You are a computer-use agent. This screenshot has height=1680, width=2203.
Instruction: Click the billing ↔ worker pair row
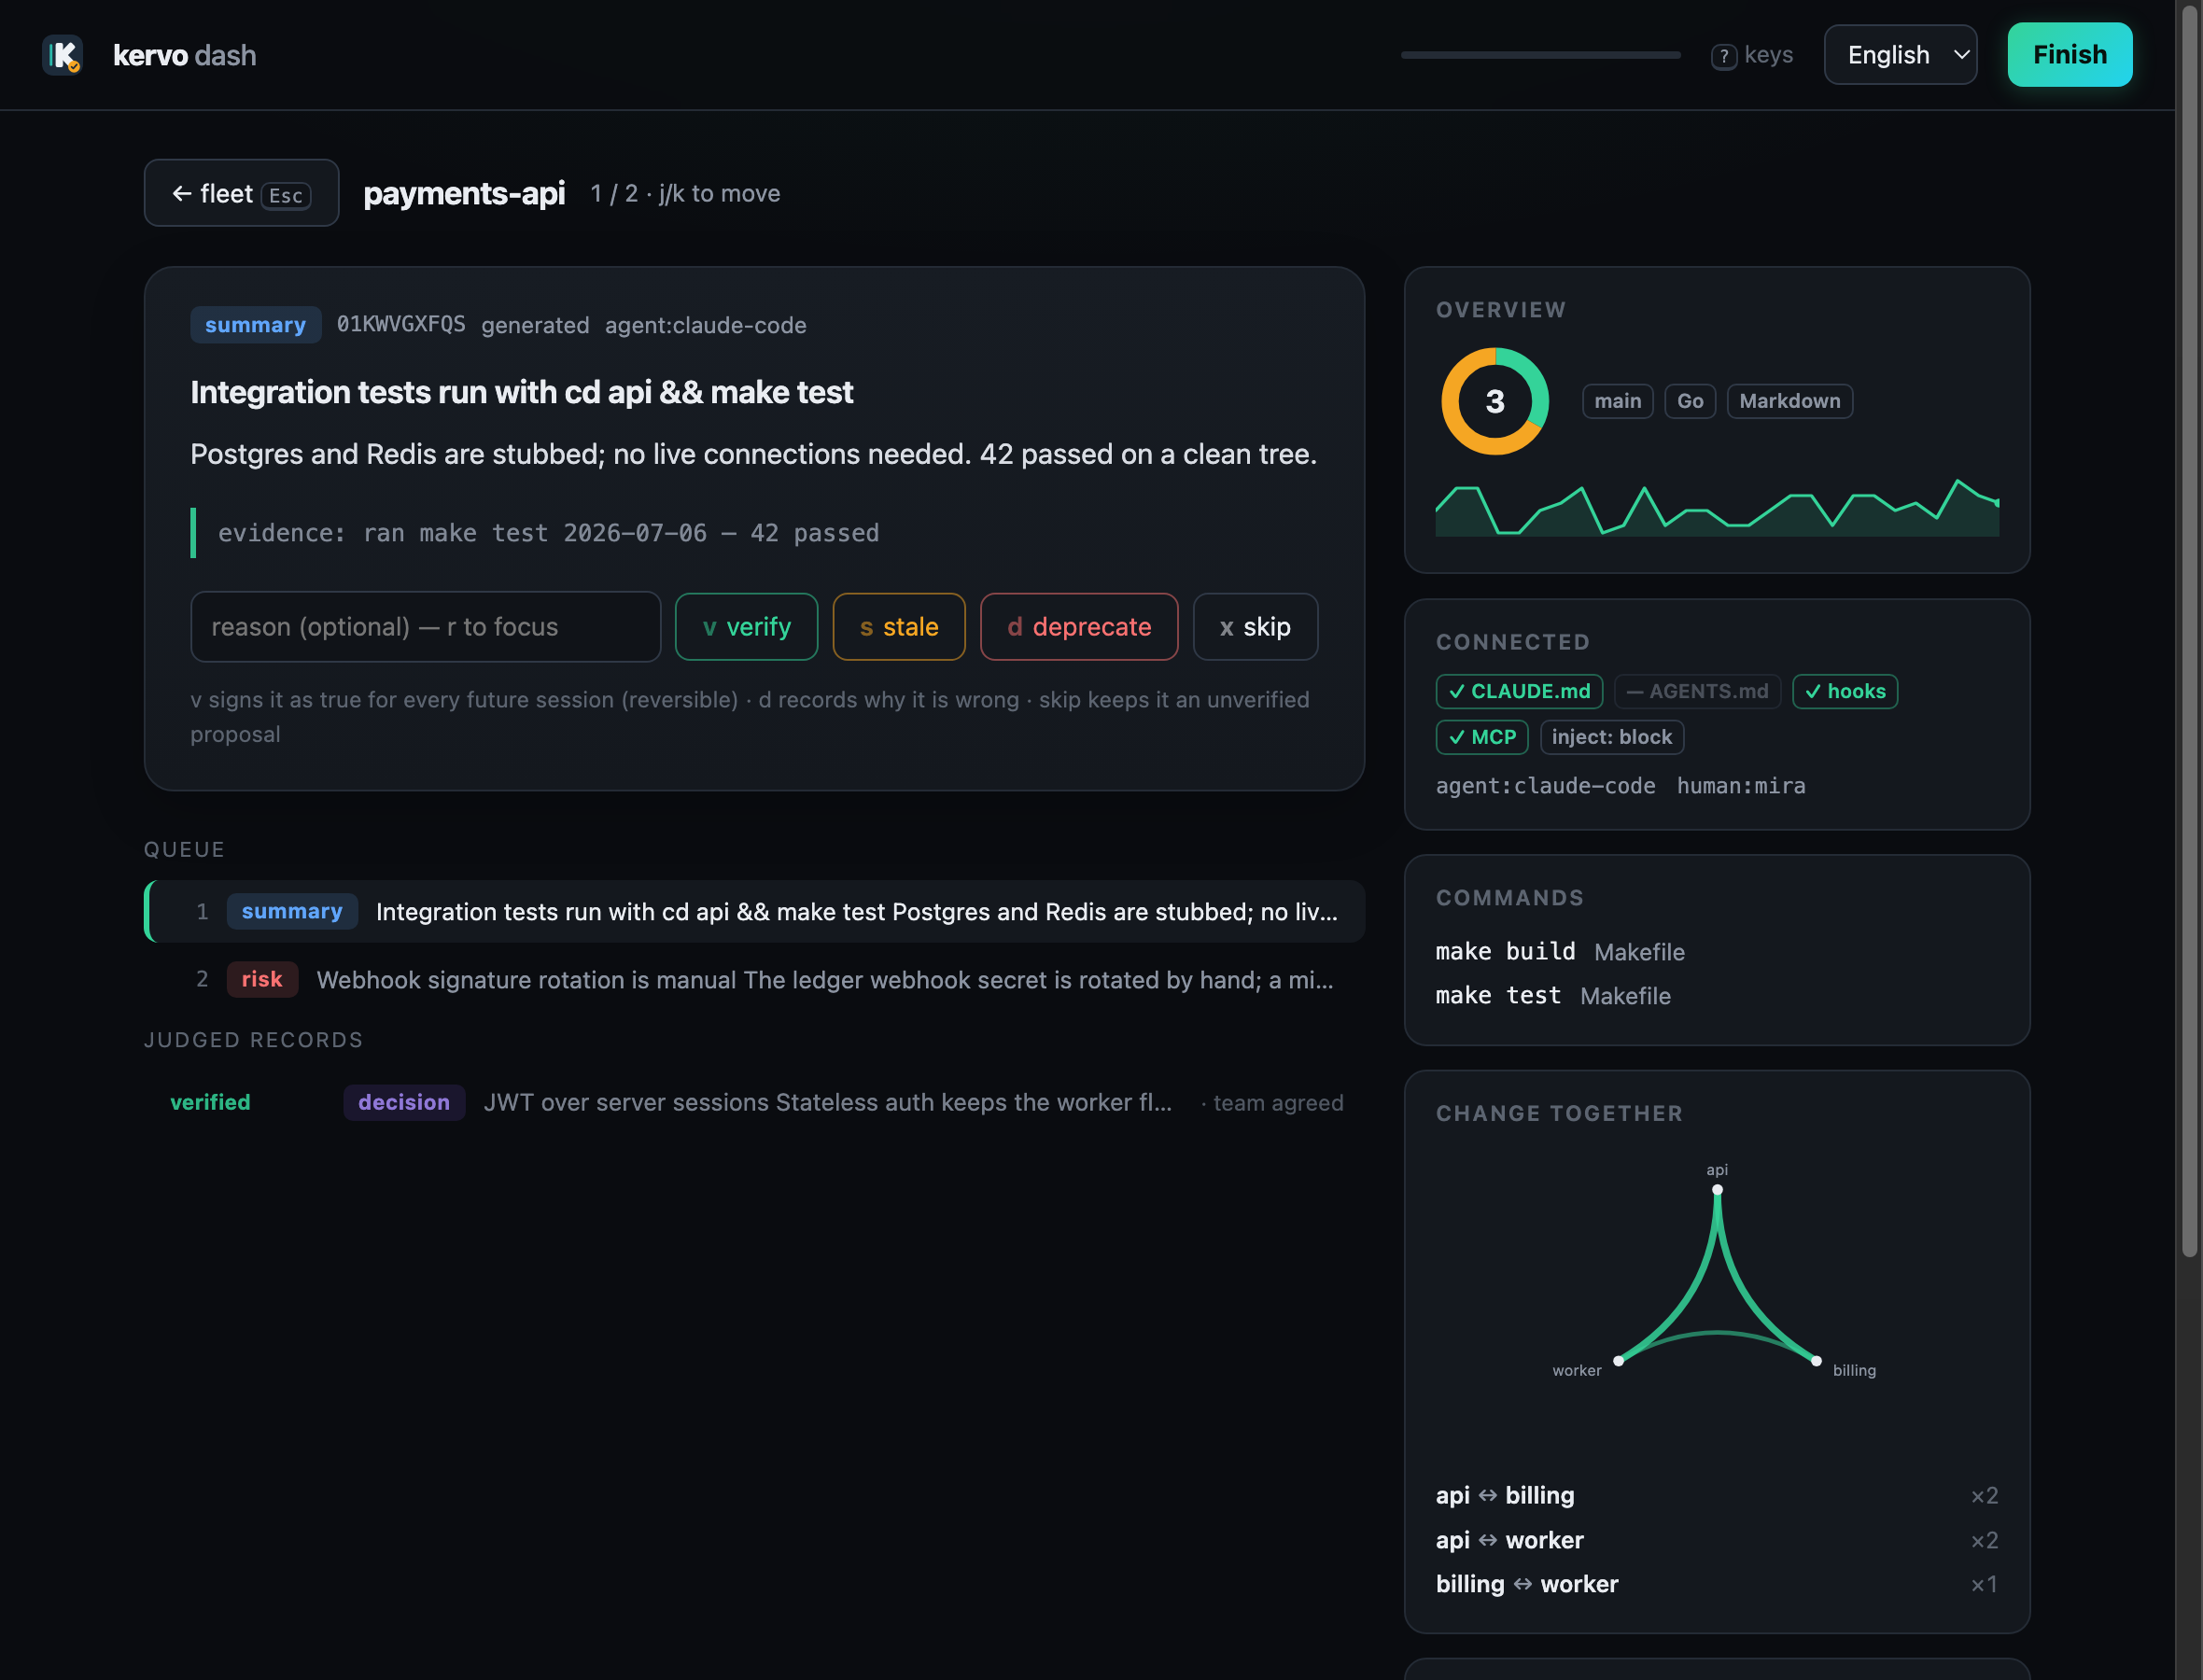coord(1717,1584)
